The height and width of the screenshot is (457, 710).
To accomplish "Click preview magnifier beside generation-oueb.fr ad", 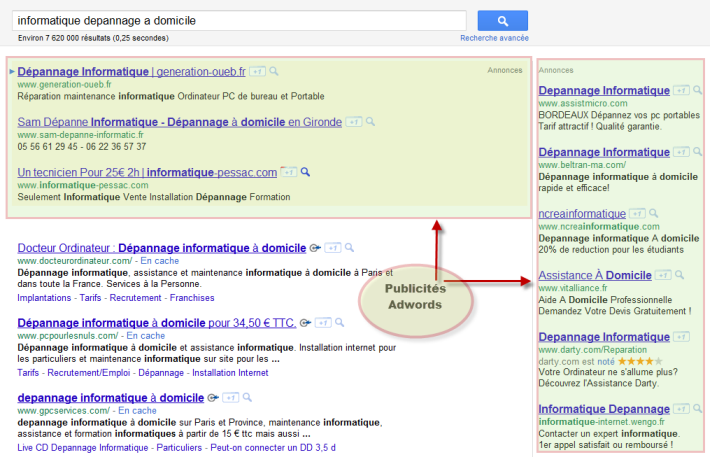I will coord(274,71).
